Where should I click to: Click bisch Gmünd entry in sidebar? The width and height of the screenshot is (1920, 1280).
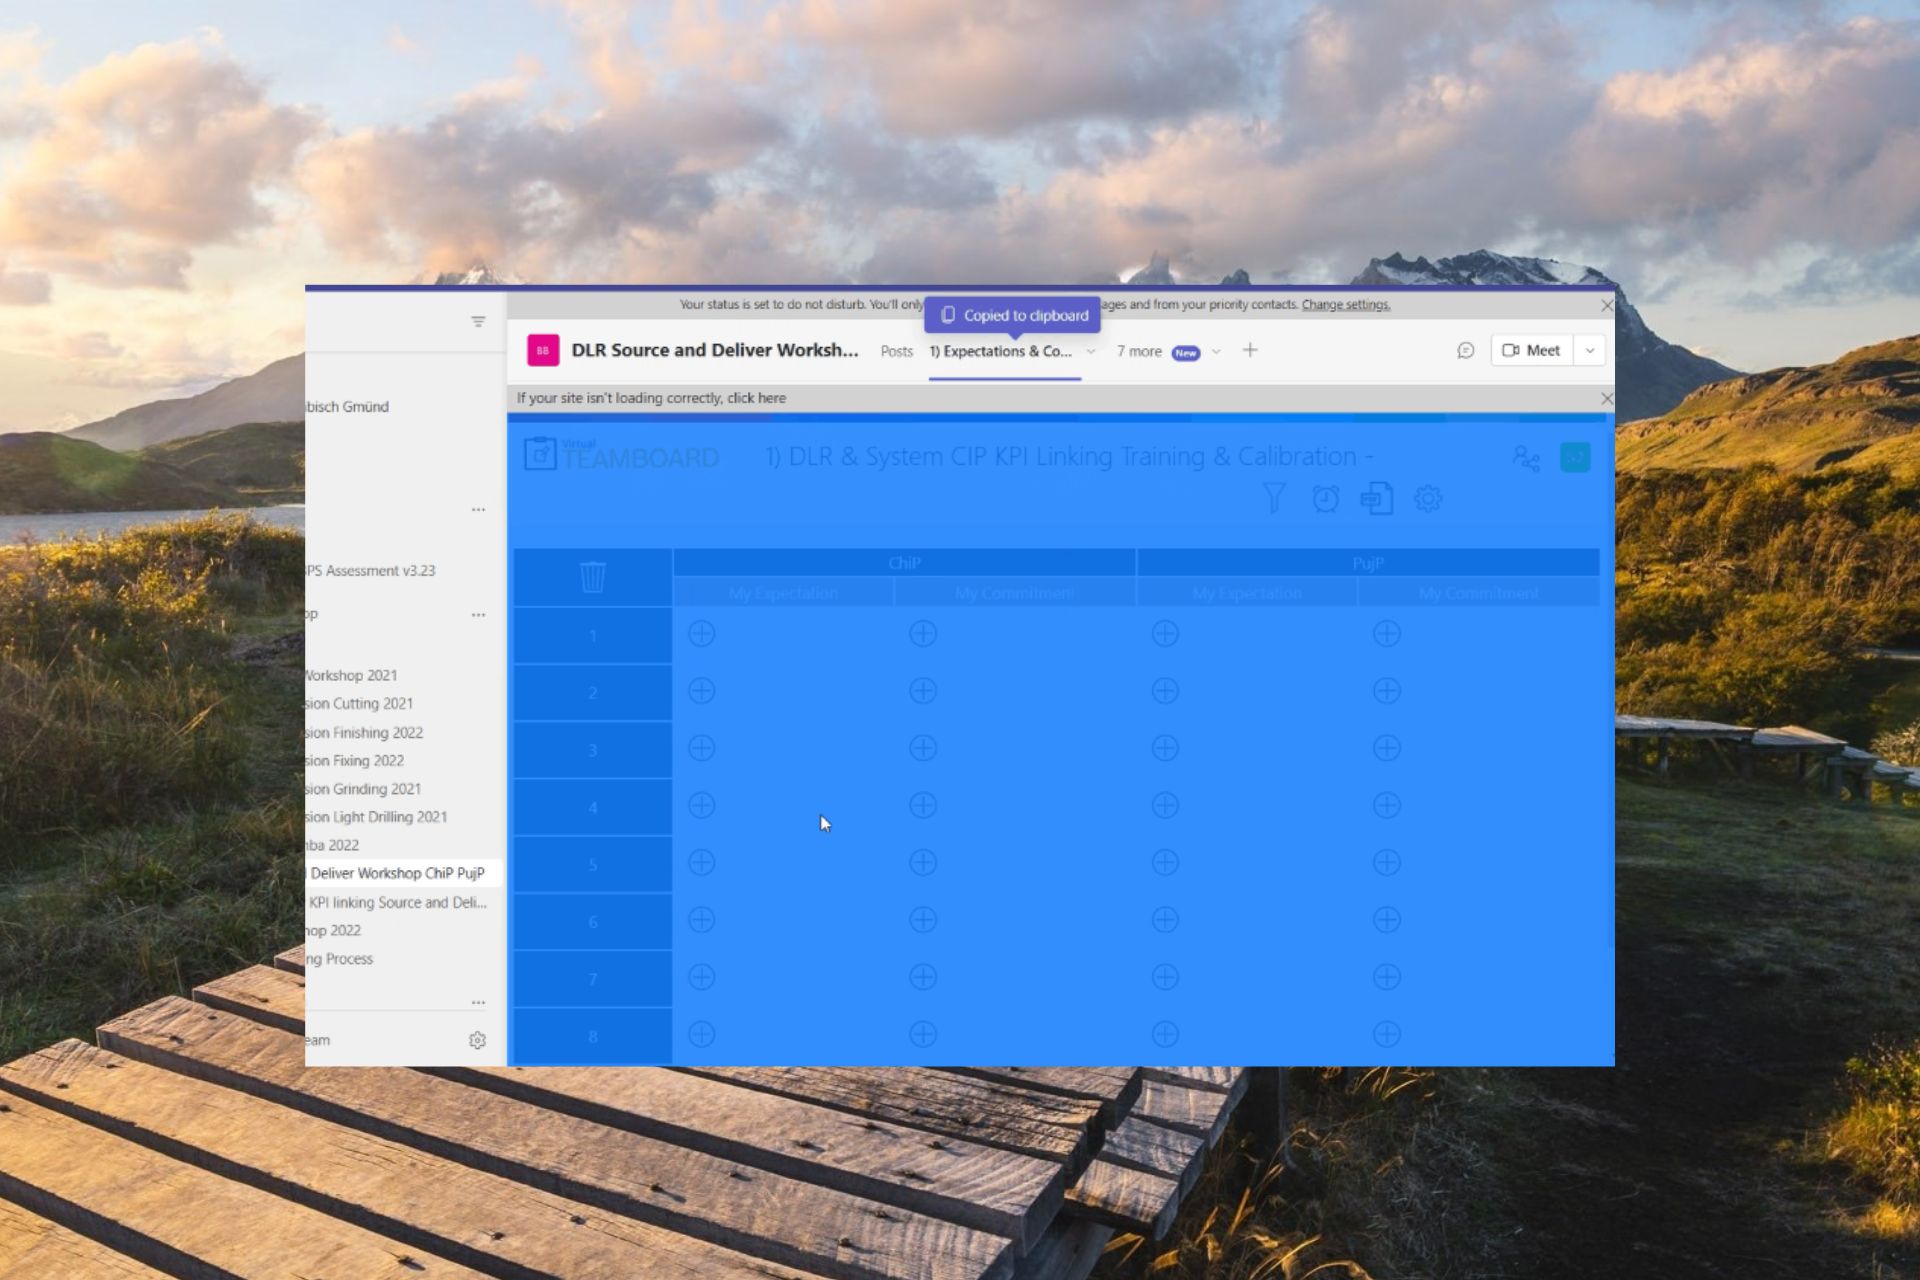[348, 406]
